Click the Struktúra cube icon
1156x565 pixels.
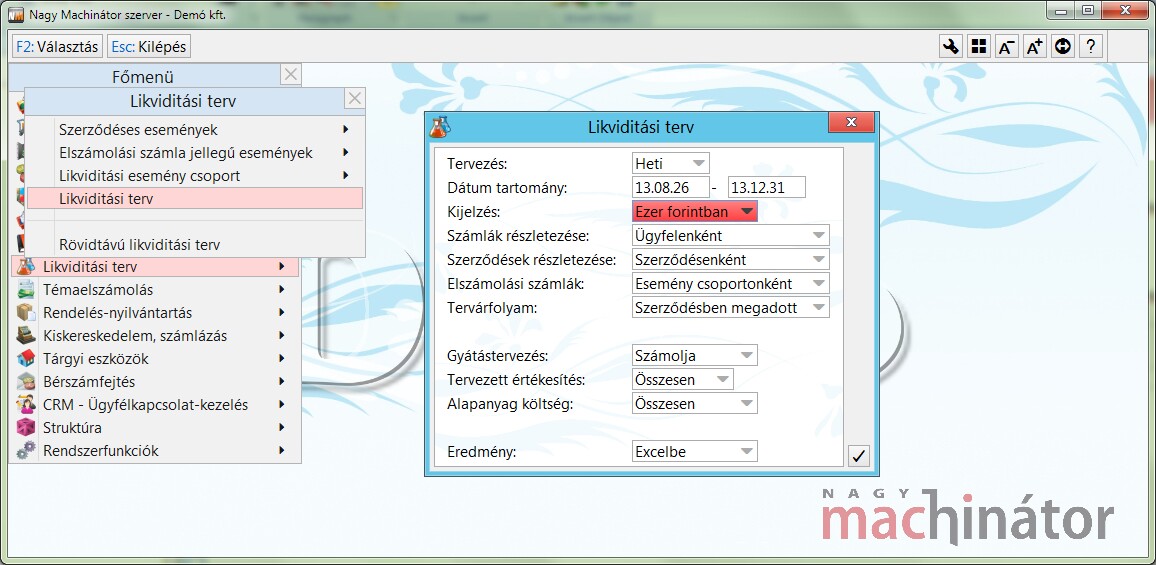coord(26,427)
